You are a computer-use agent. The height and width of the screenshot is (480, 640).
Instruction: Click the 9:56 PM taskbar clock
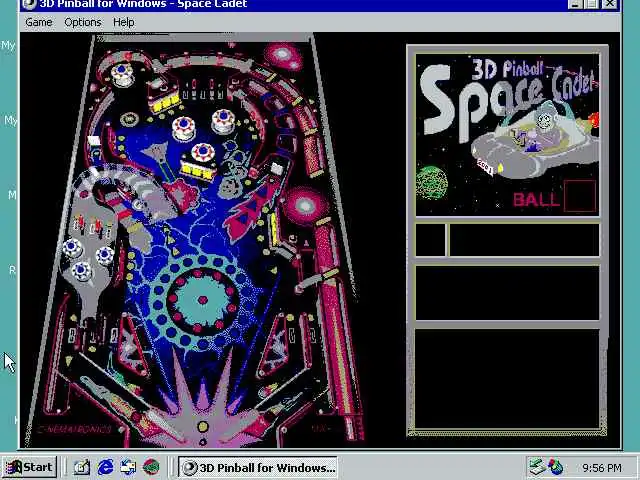tap(602, 467)
